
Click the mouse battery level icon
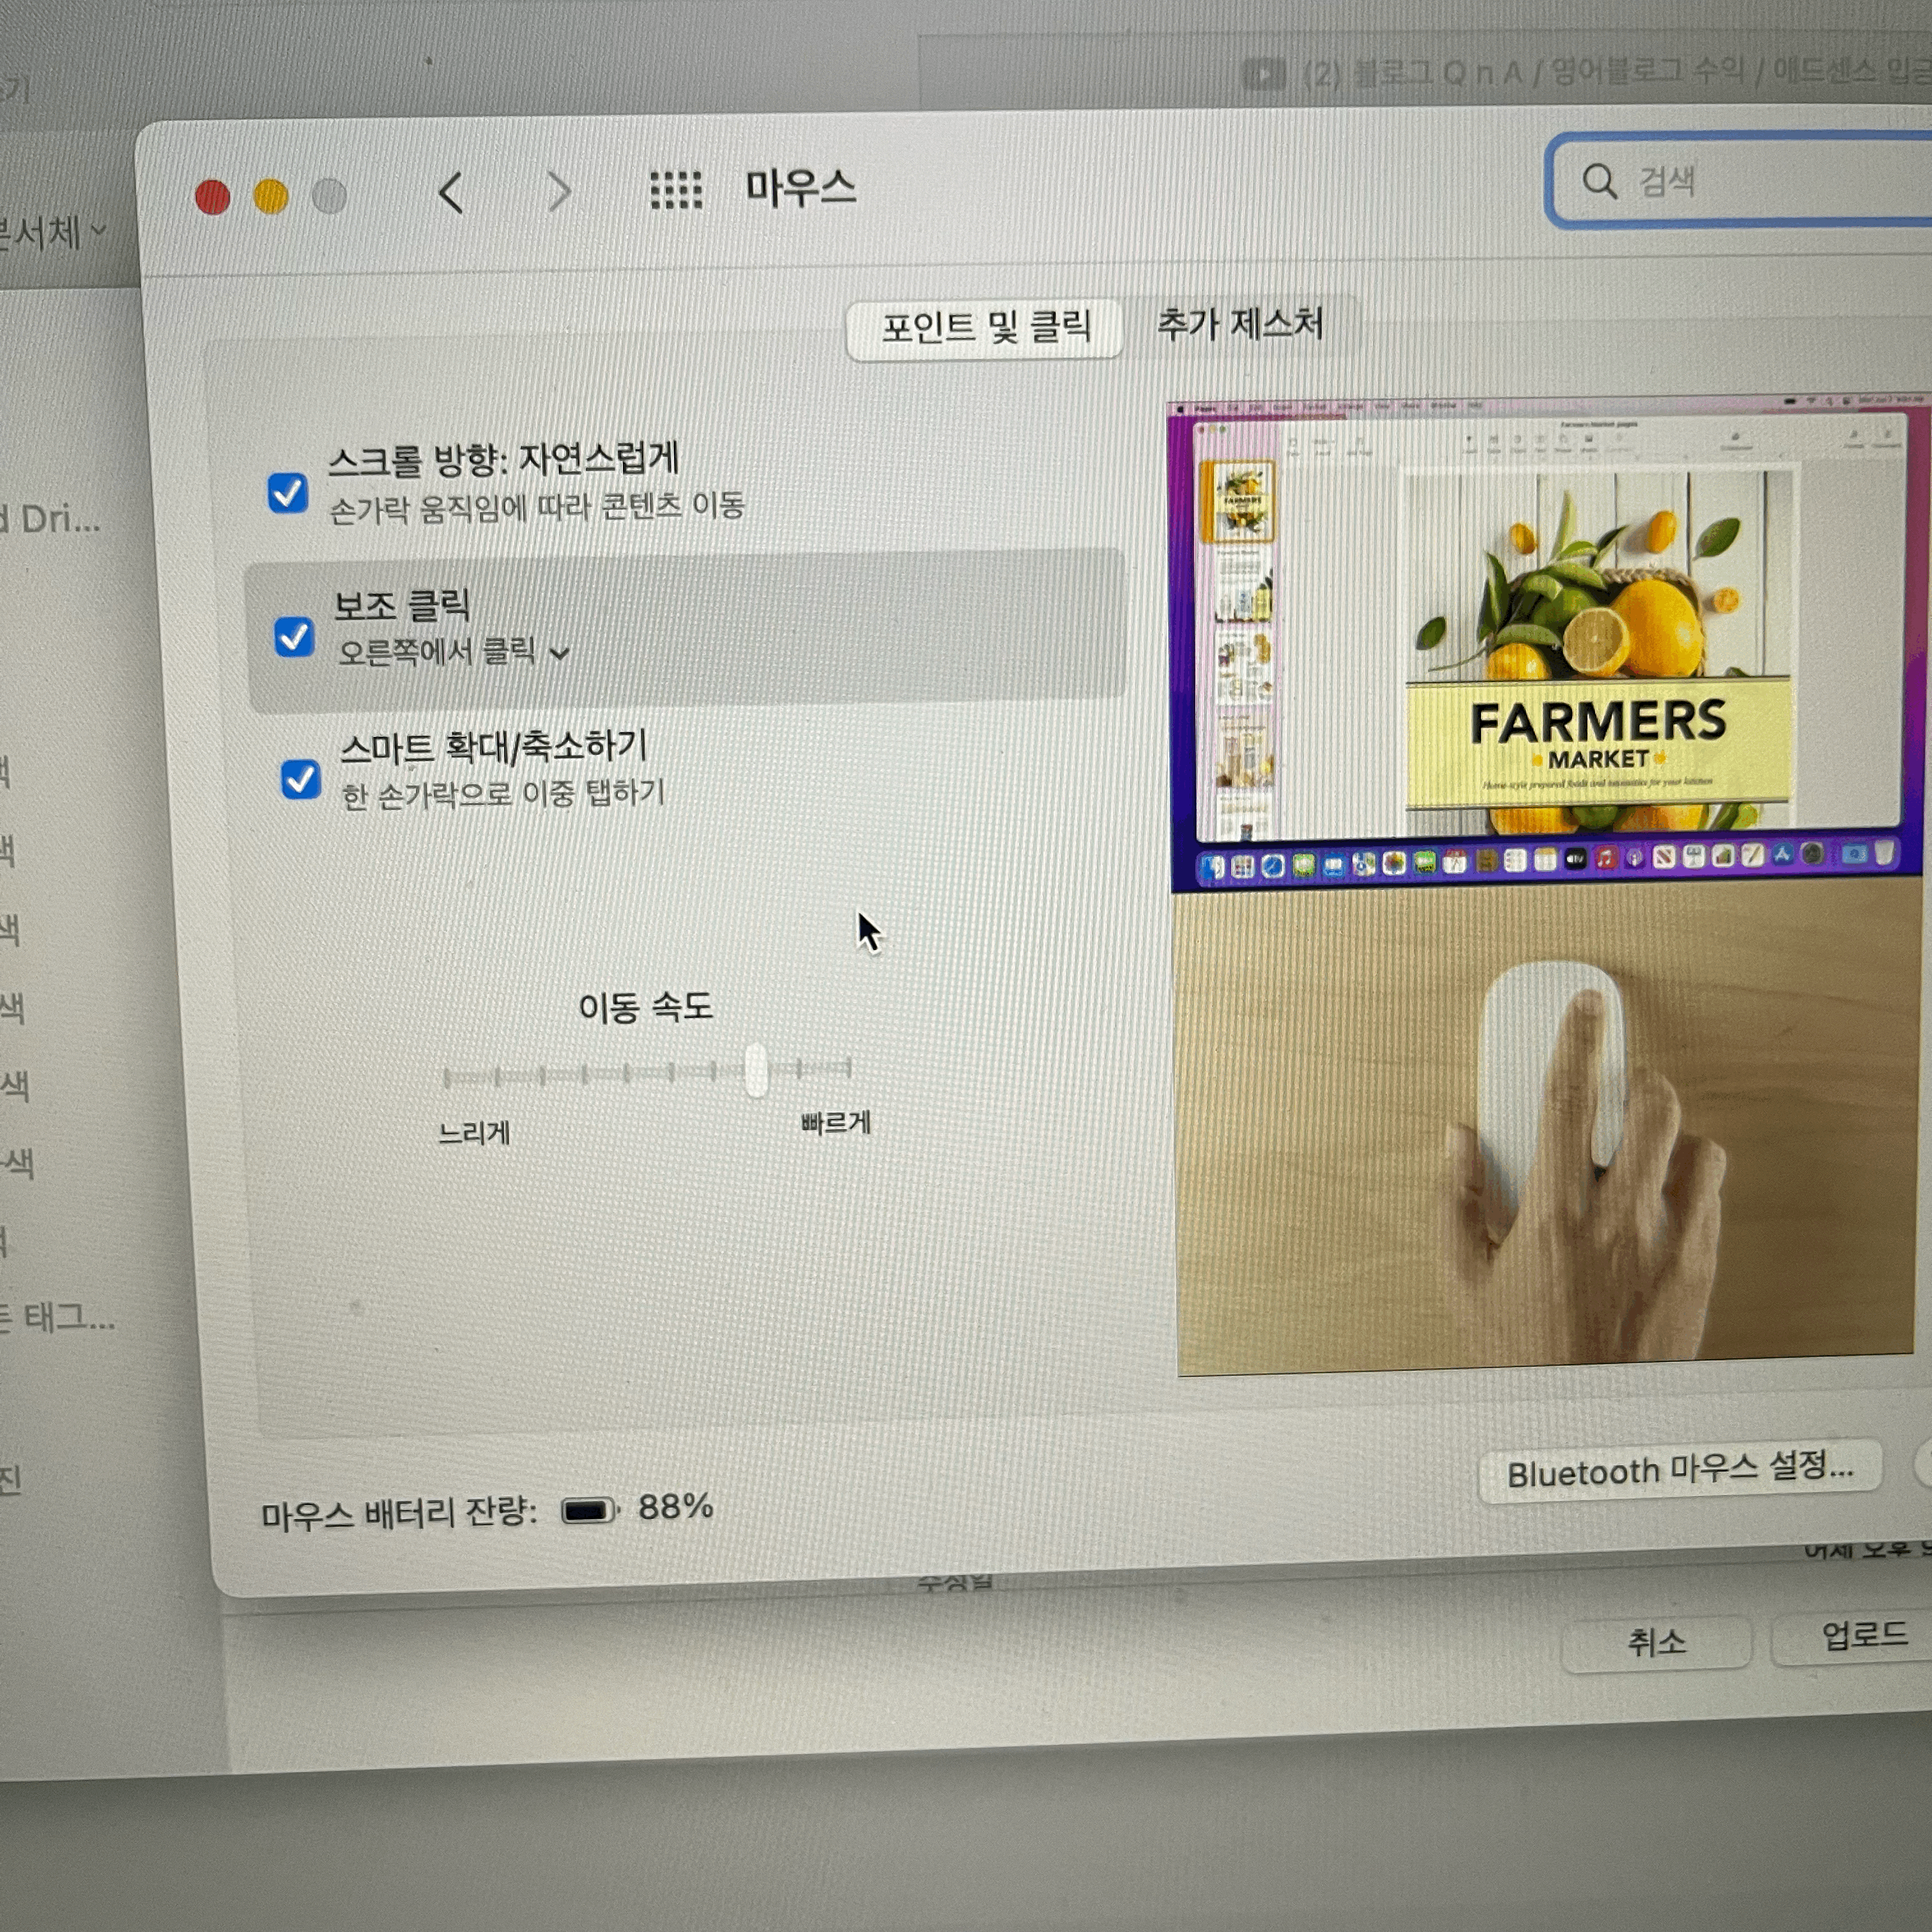(590, 1510)
